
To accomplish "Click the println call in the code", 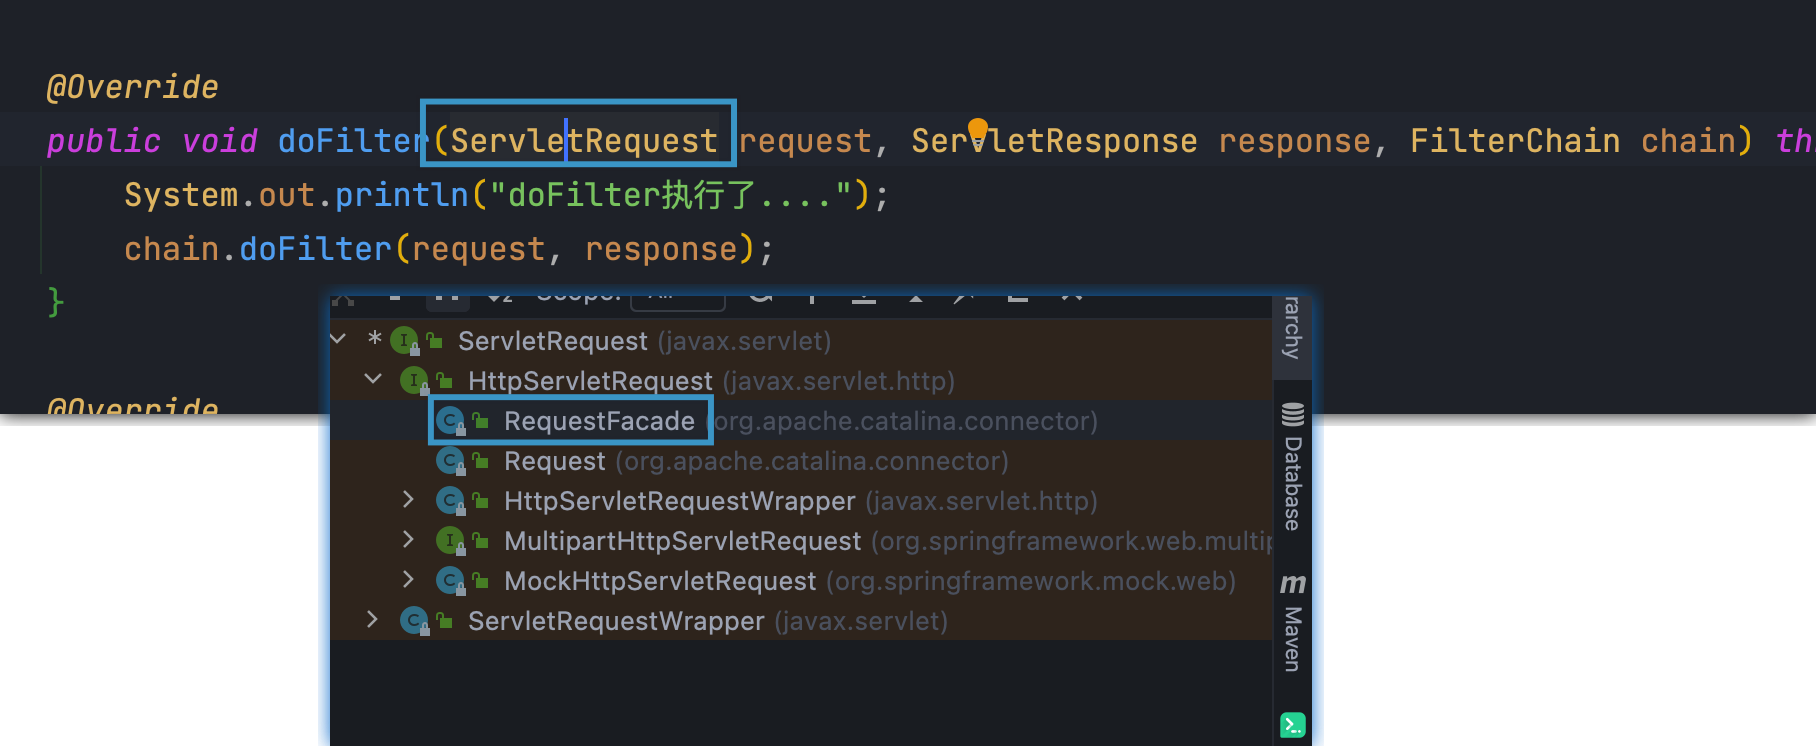I will pyautogui.click(x=402, y=195).
